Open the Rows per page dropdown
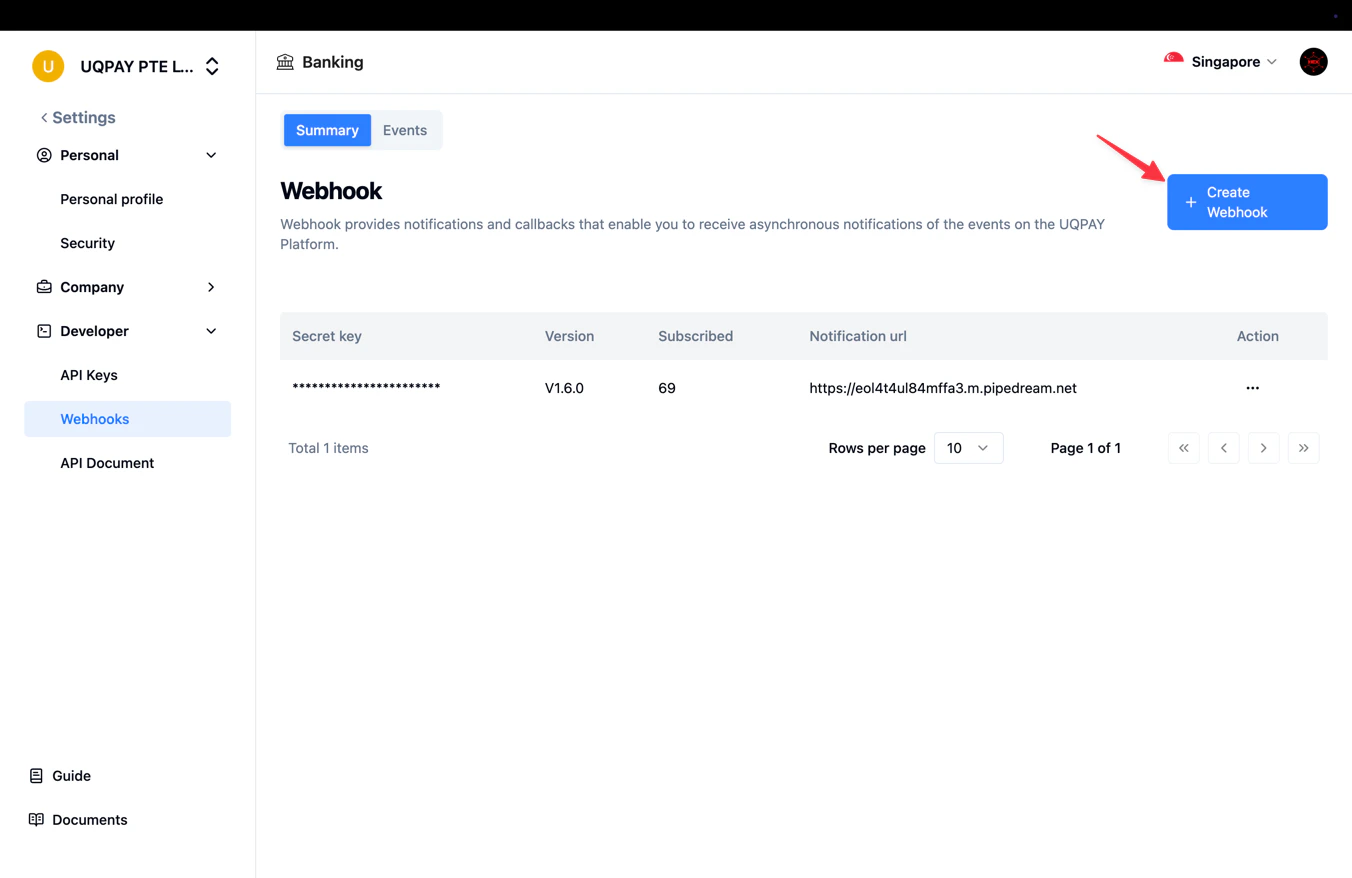 tap(967, 448)
